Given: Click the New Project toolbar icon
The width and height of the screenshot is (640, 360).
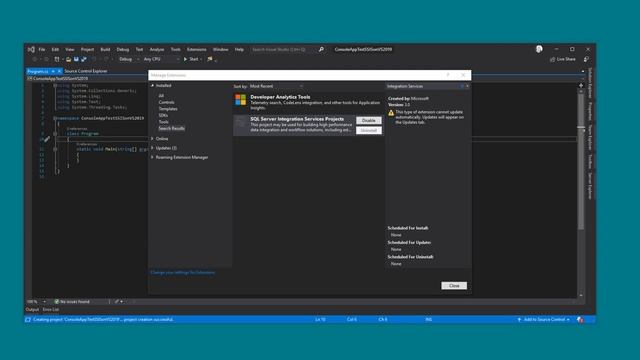Looking at the screenshot, I should [57, 59].
